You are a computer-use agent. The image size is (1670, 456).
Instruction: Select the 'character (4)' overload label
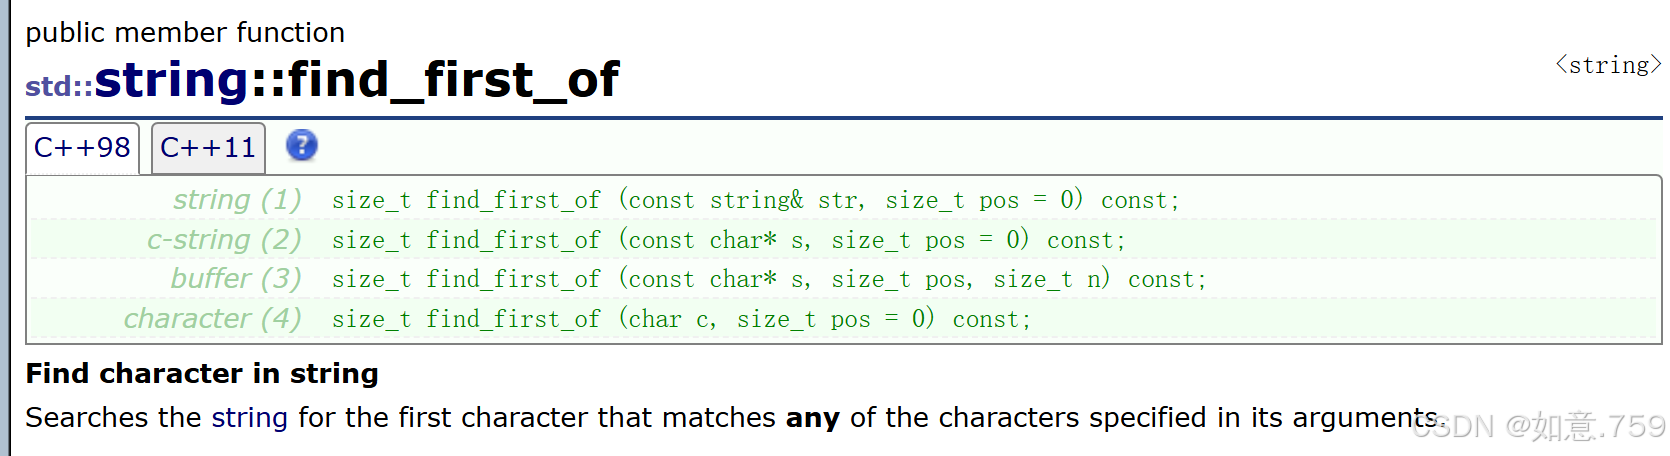[212, 319]
